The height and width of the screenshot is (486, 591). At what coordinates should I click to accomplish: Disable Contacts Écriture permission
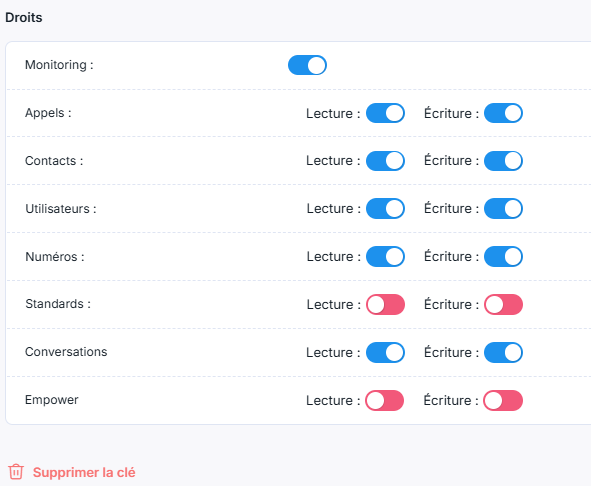[x=503, y=161]
